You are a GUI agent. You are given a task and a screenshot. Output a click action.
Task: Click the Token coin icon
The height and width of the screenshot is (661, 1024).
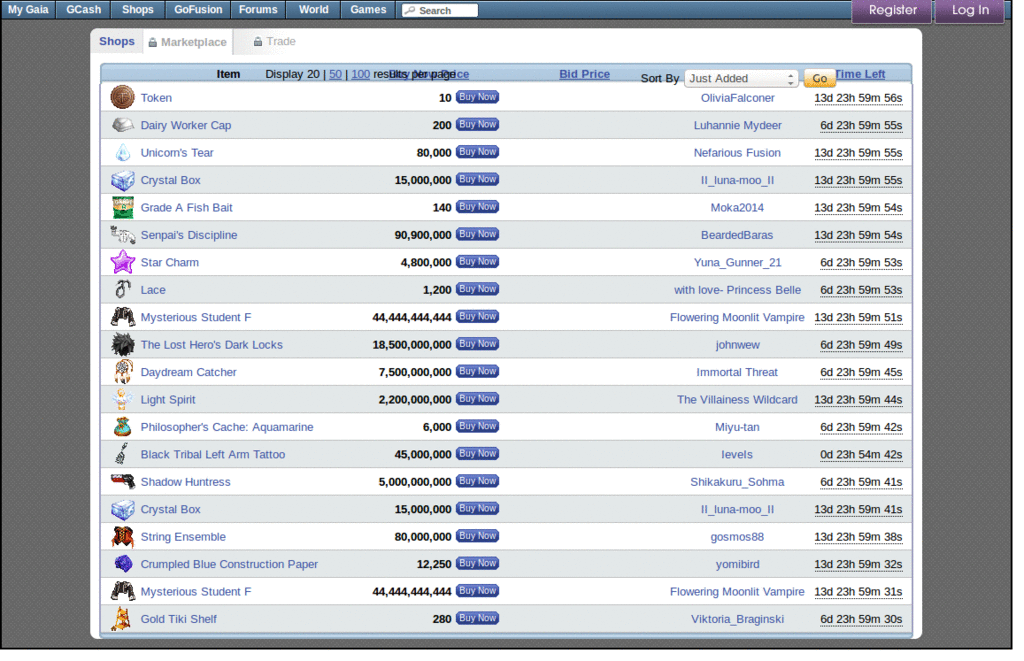(122, 96)
